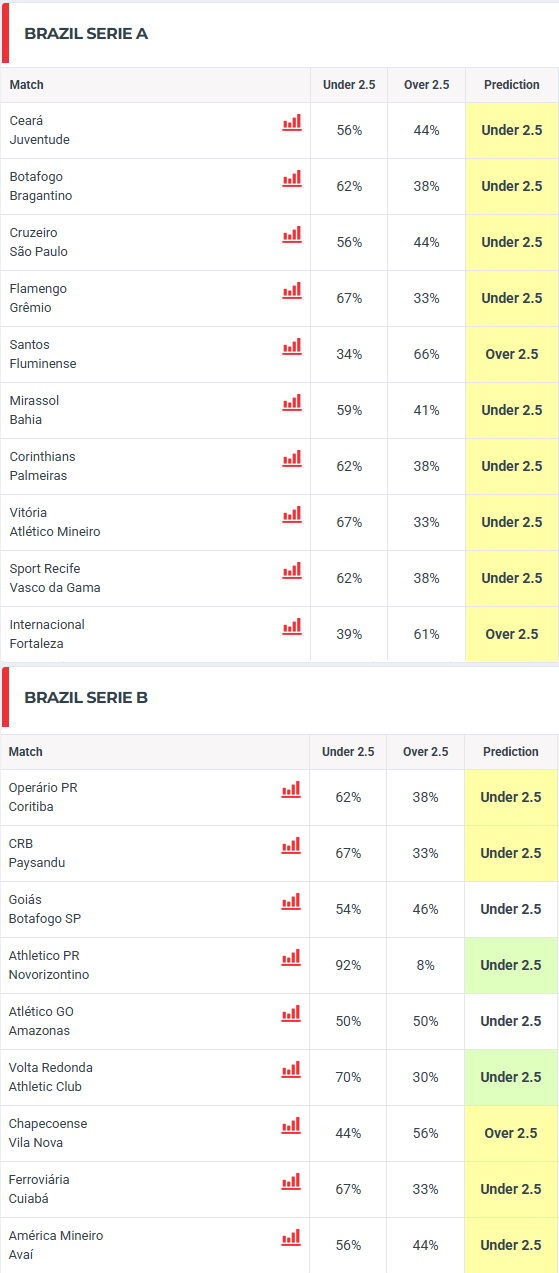Select green Under 2.5 prediction for Athletico PR
This screenshot has height=1273, width=559.
coord(511,965)
